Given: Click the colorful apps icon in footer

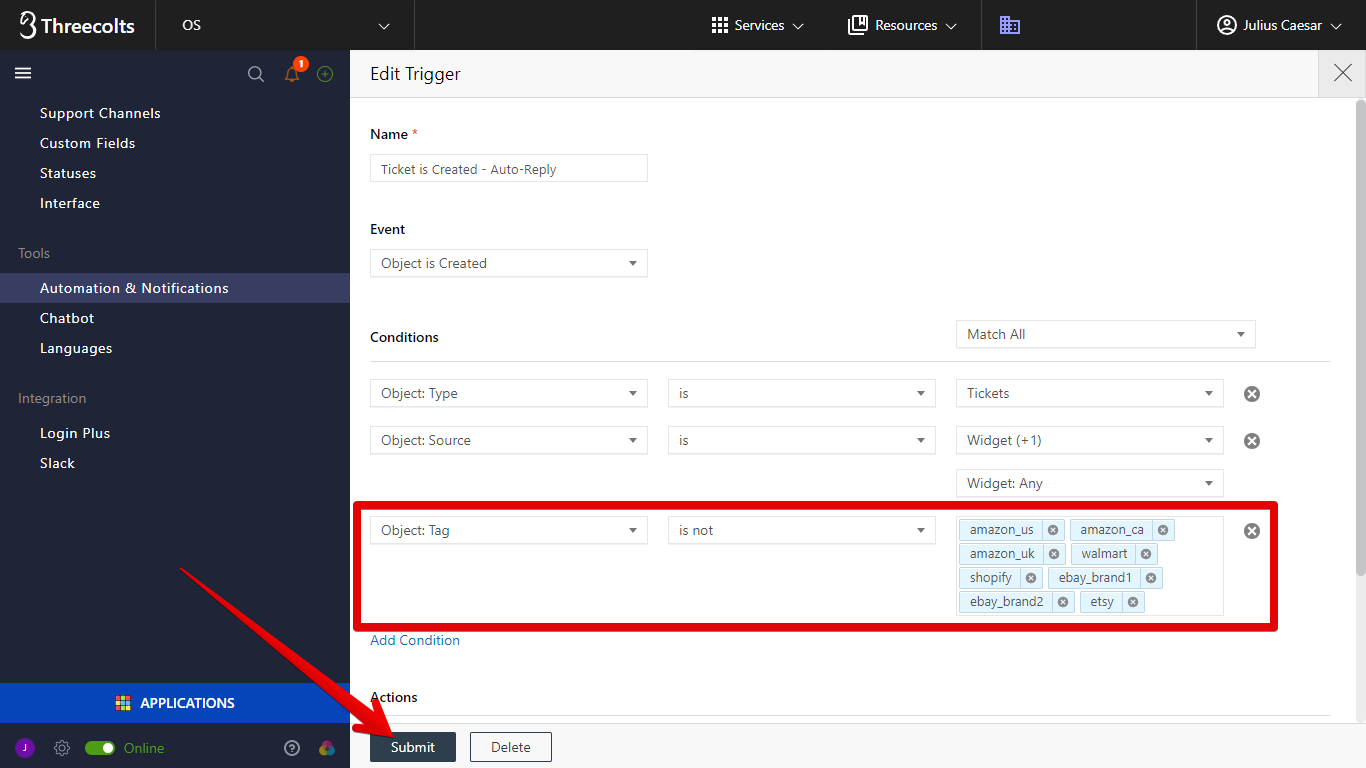Looking at the screenshot, I should 327,748.
